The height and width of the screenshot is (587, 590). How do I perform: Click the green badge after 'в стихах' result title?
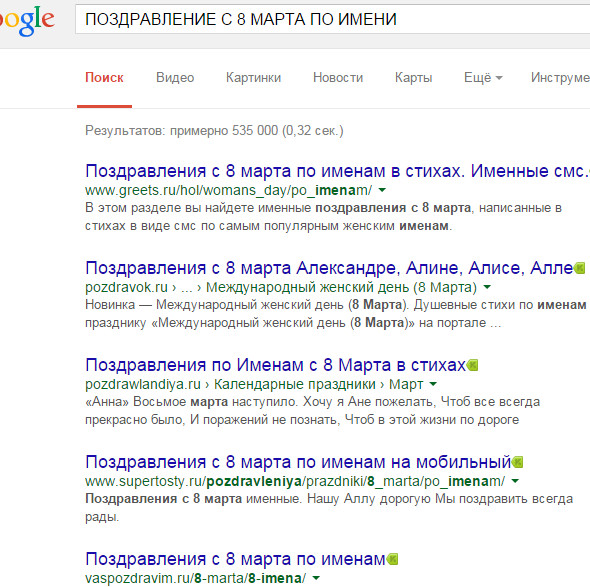(x=472, y=365)
